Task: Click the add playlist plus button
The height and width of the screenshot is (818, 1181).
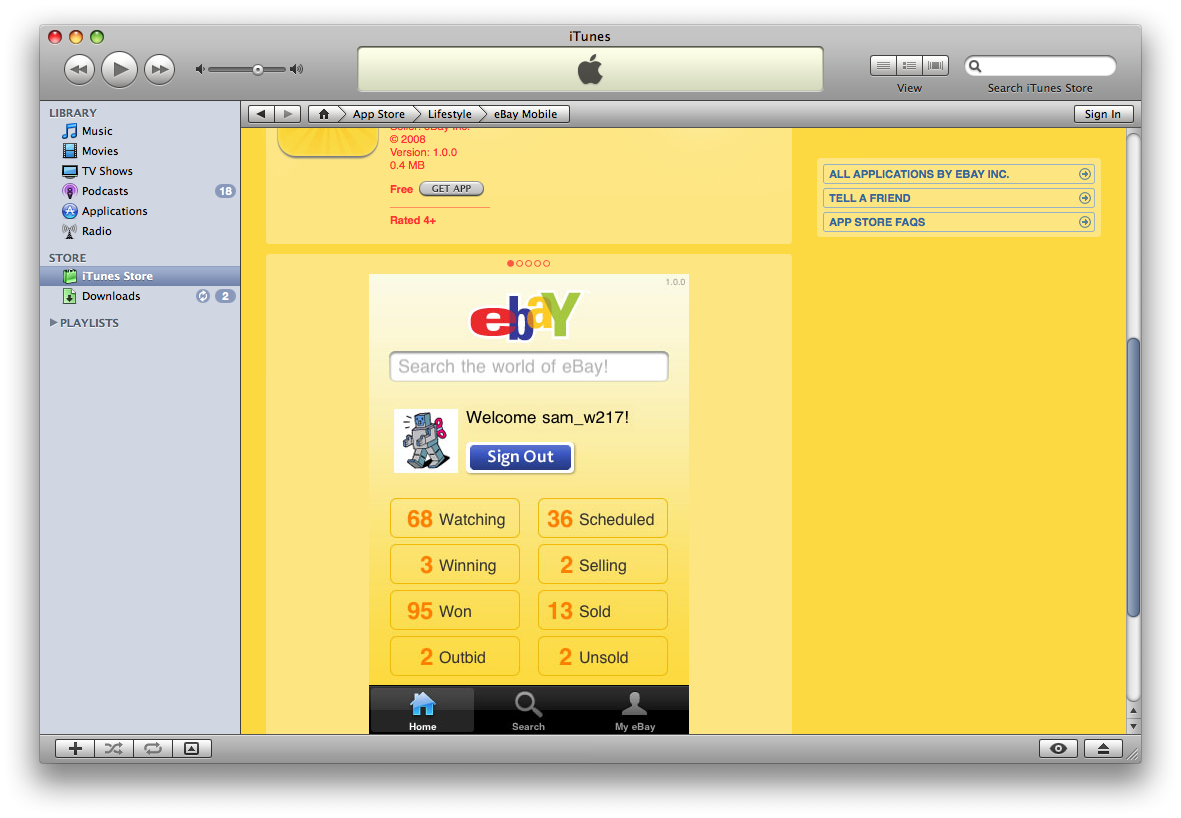Action: click(x=75, y=749)
